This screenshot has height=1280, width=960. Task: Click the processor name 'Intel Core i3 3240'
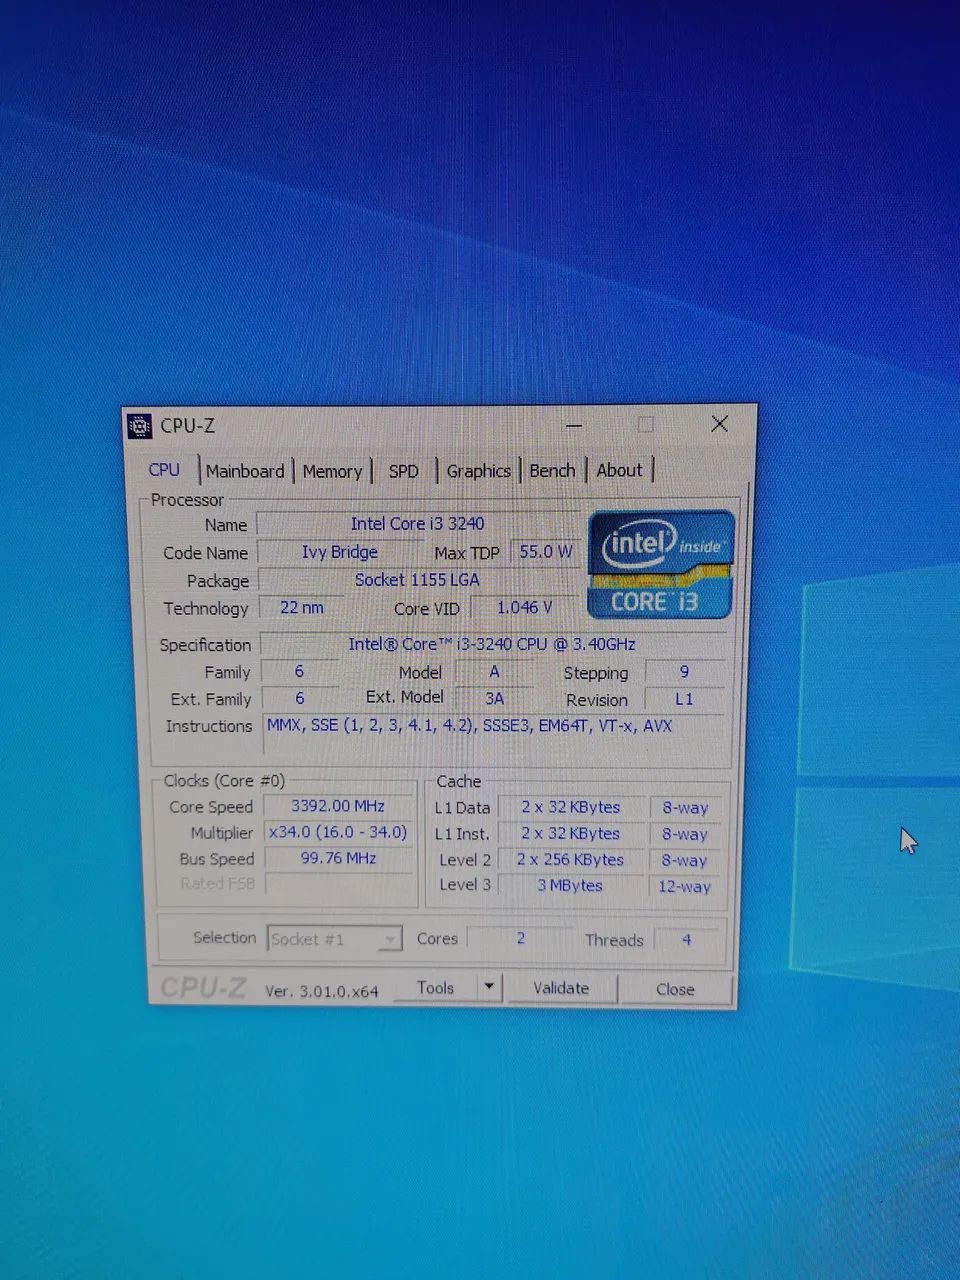pos(417,524)
